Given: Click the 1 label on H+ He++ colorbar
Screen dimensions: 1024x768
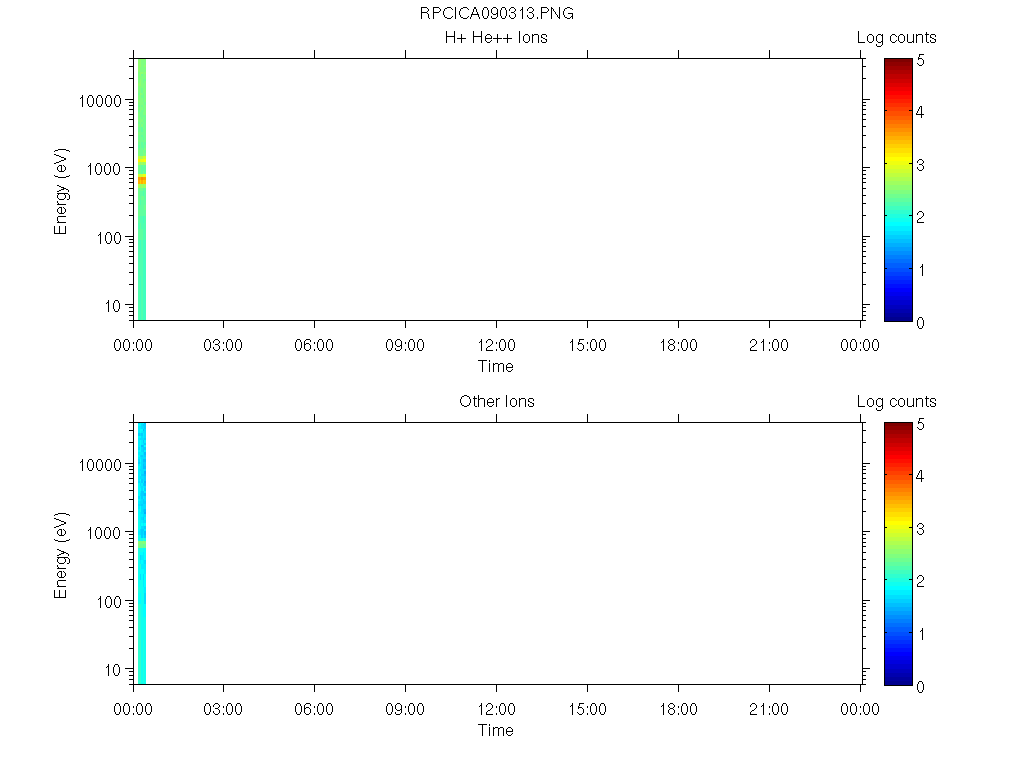Looking at the screenshot, I should point(921,270).
